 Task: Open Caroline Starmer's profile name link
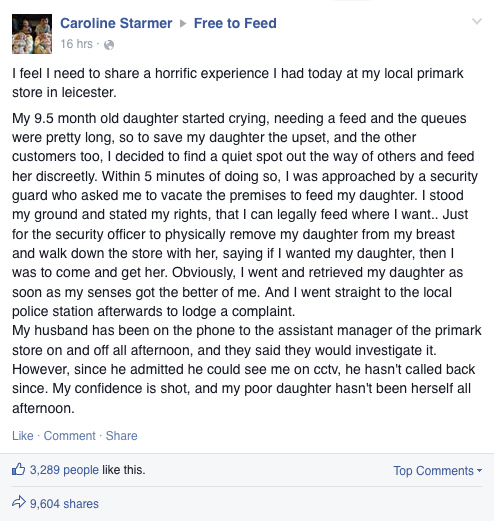(x=116, y=23)
